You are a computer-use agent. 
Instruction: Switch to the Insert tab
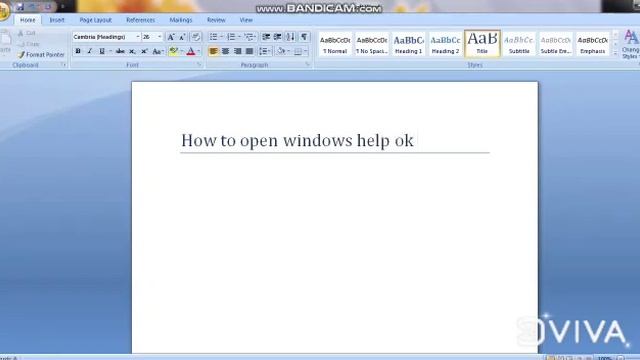click(x=57, y=20)
